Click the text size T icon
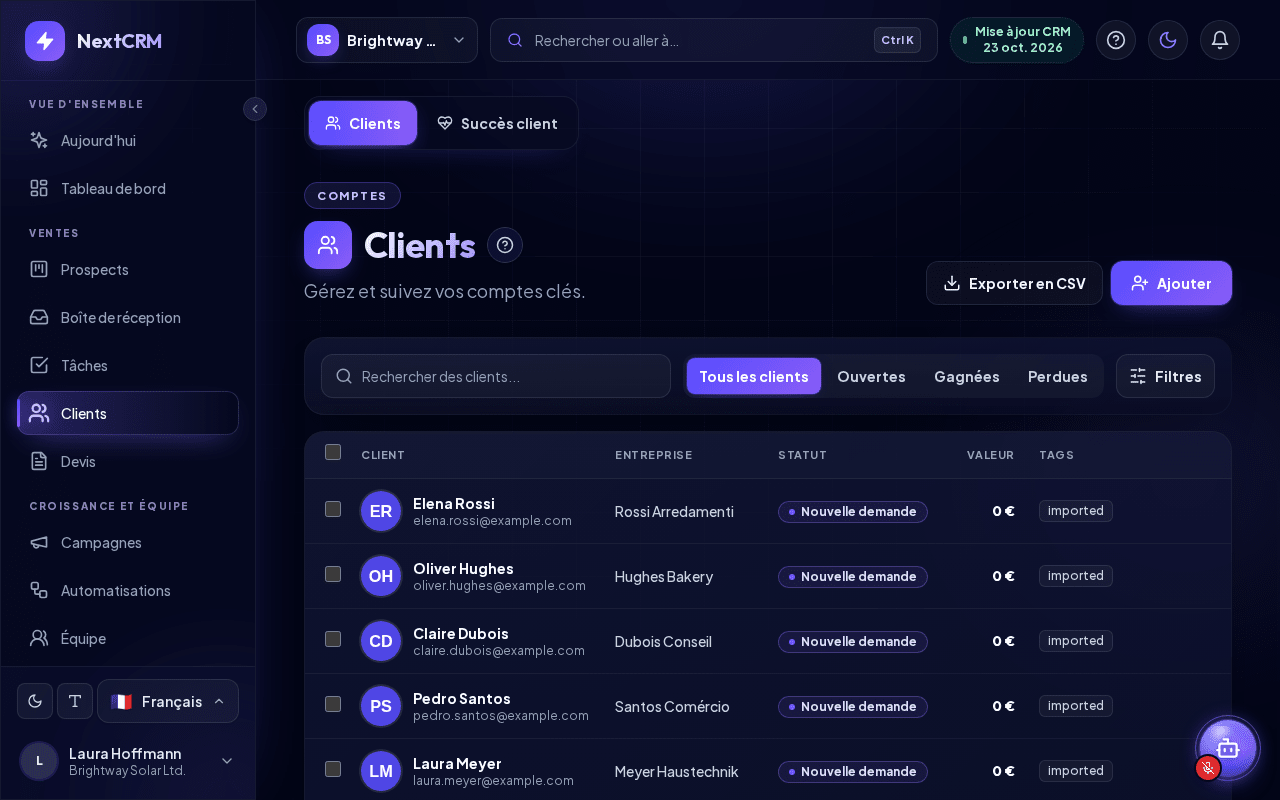Viewport: 1280px width, 800px height. (75, 701)
